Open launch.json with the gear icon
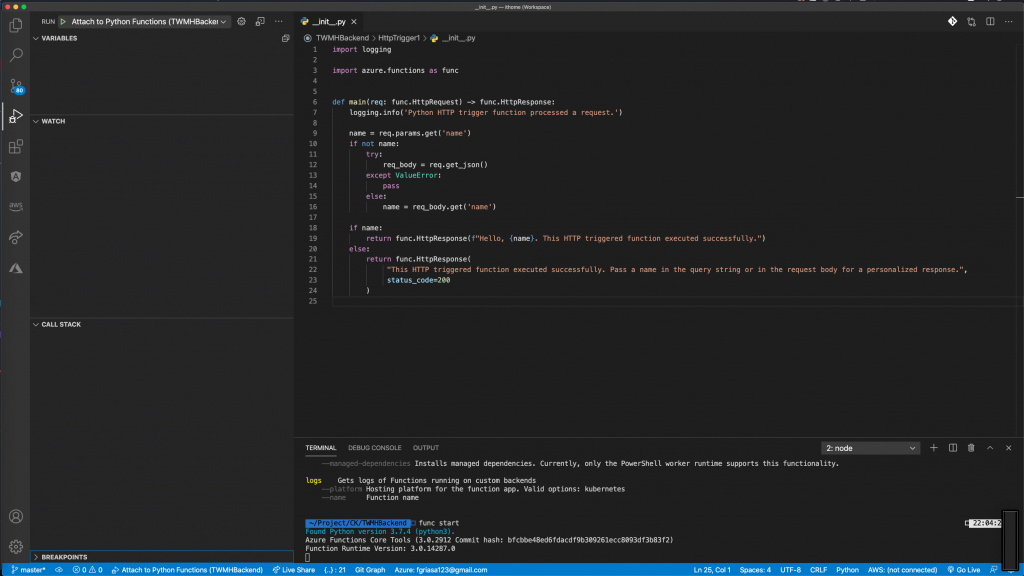Viewport: 1024px width, 576px height. [241, 21]
